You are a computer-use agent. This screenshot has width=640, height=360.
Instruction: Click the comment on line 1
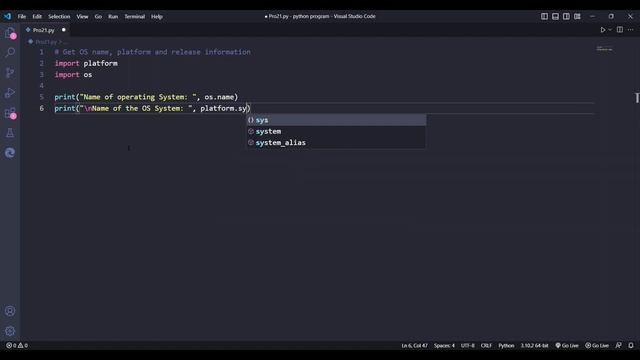[152, 52]
